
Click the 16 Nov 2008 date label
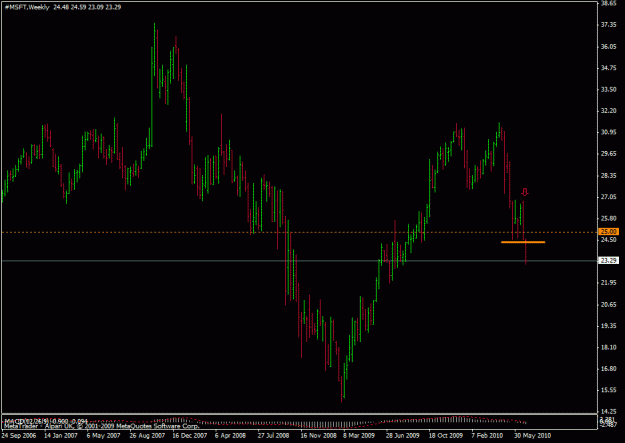tap(318, 435)
